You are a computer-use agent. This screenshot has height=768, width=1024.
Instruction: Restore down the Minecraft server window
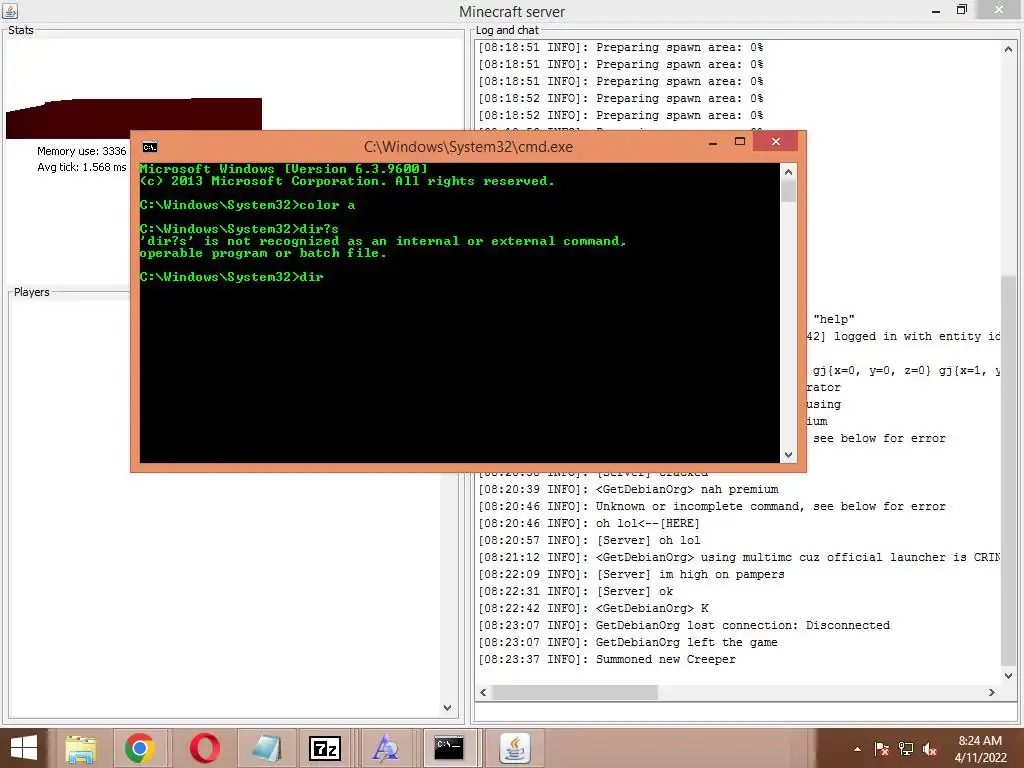pyautogui.click(x=961, y=10)
